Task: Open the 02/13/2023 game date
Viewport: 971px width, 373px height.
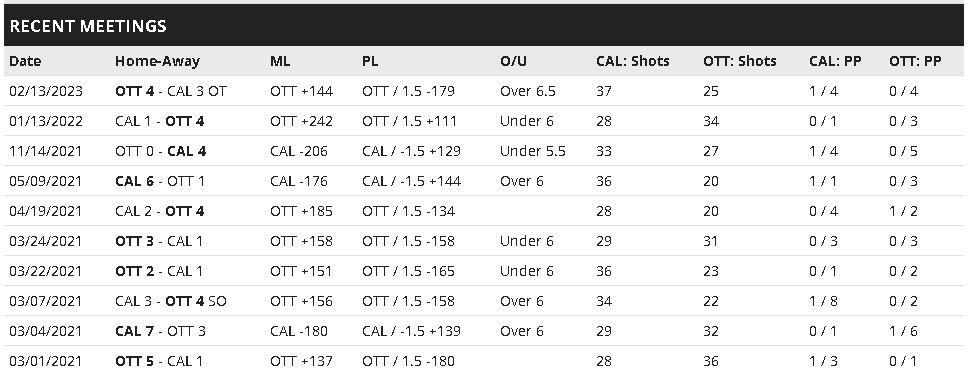Action: pos(46,91)
